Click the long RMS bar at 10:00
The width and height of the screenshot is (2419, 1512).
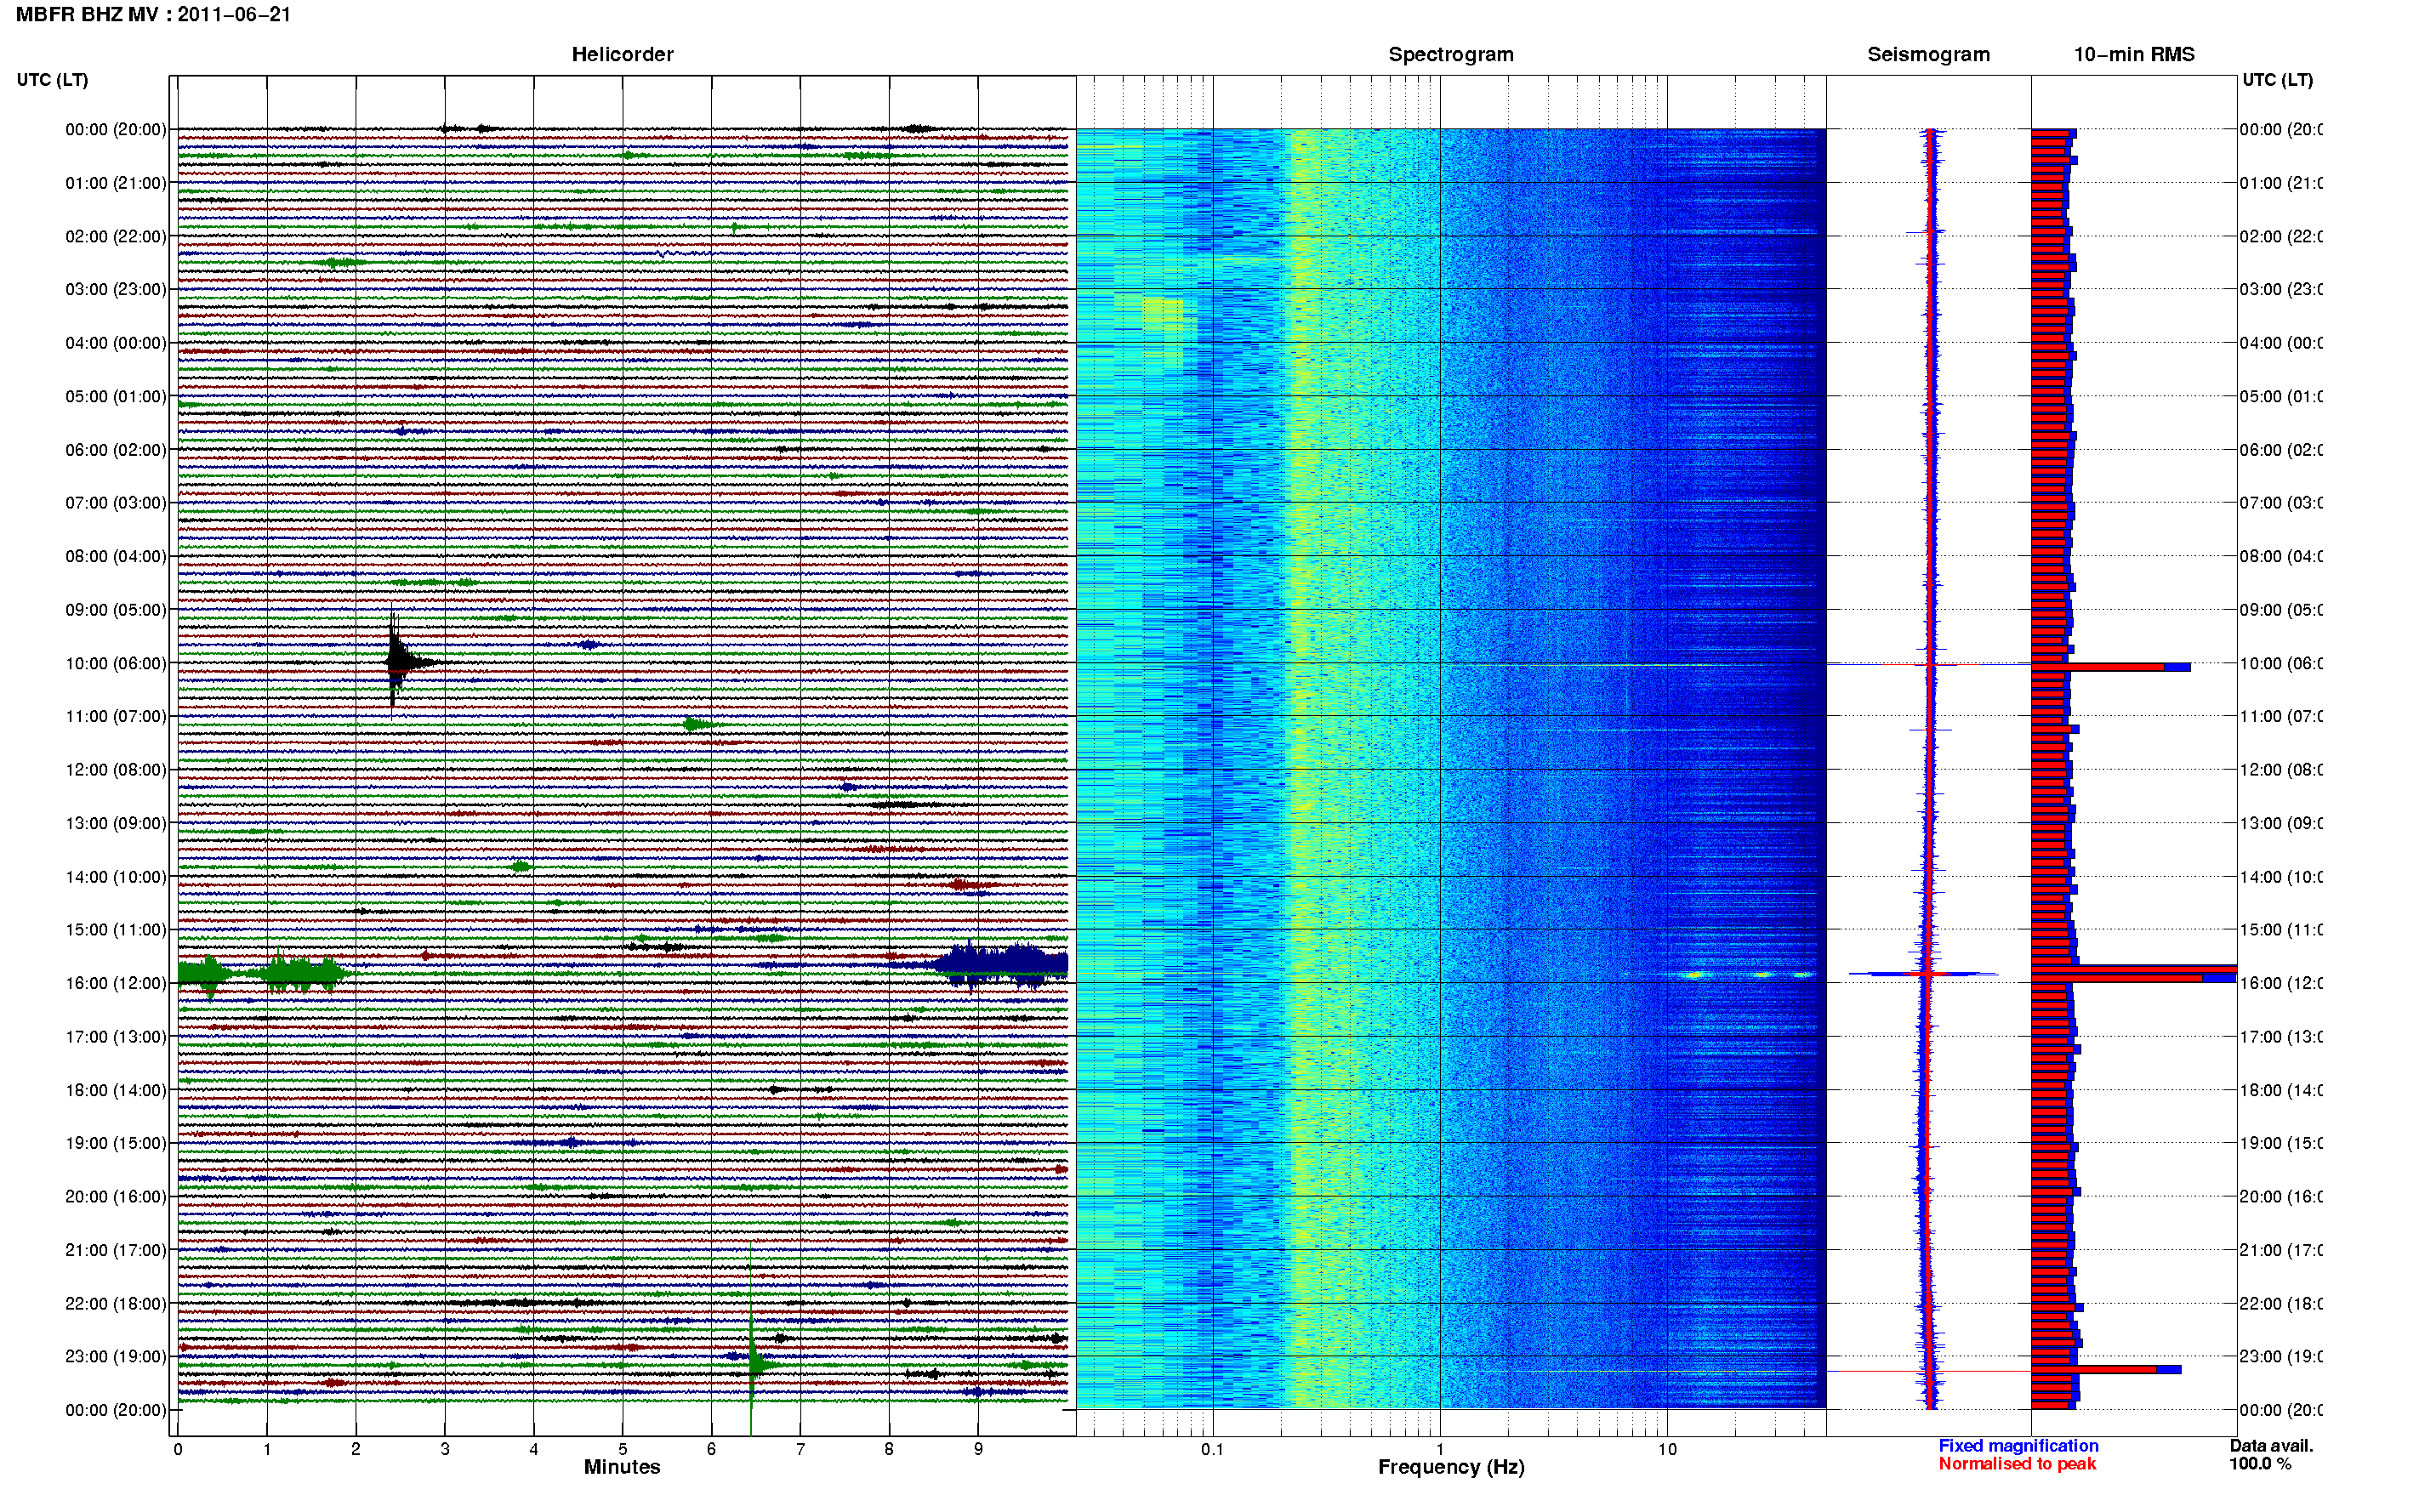(x=2111, y=667)
